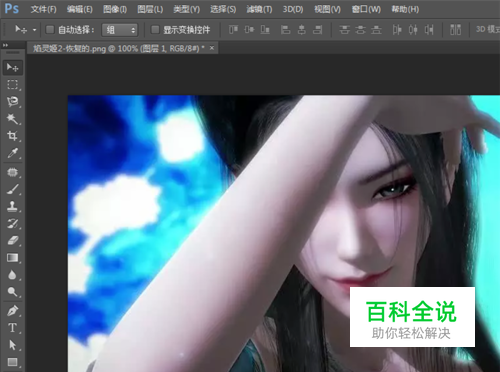The image size is (500, 372).
Task: Click align horizontal centers icon
Action: (302, 30)
